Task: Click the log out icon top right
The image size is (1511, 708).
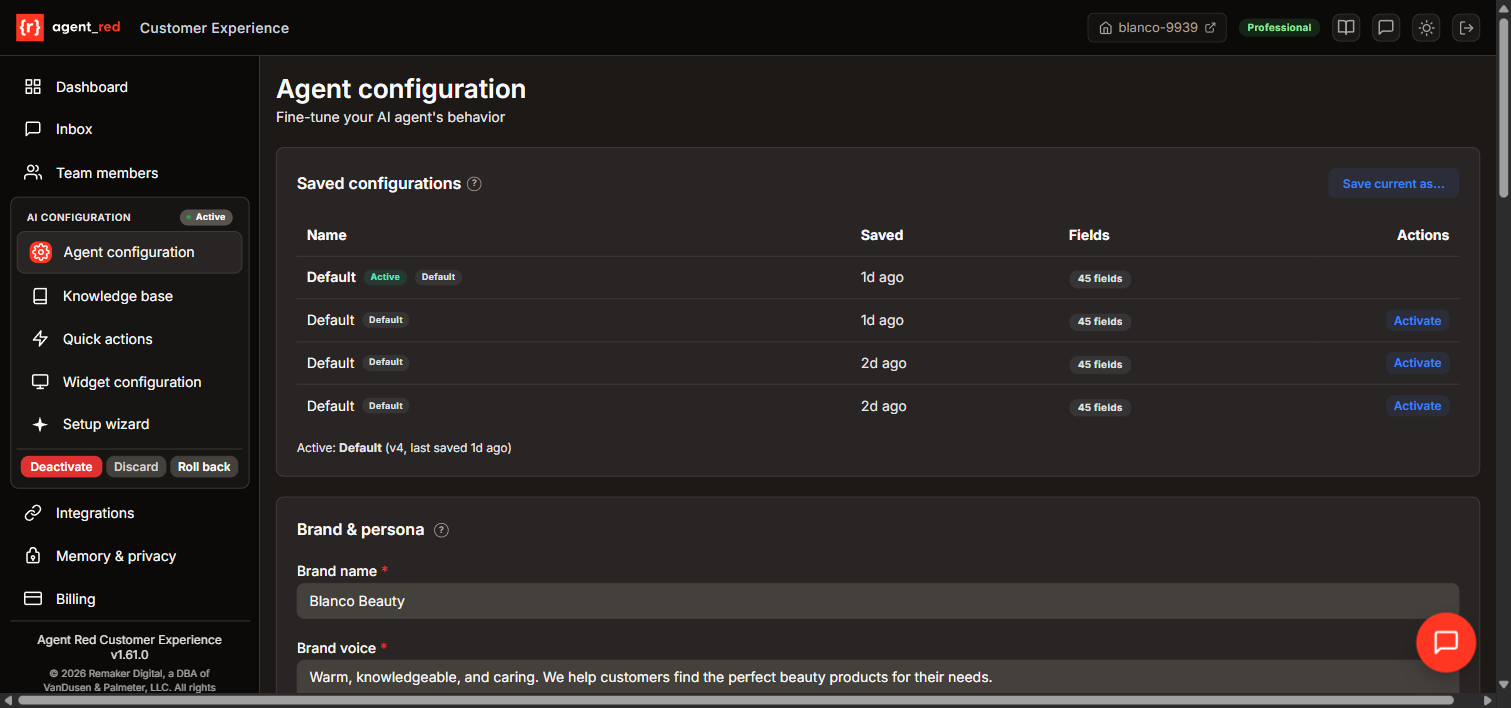Action: [x=1465, y=27]
